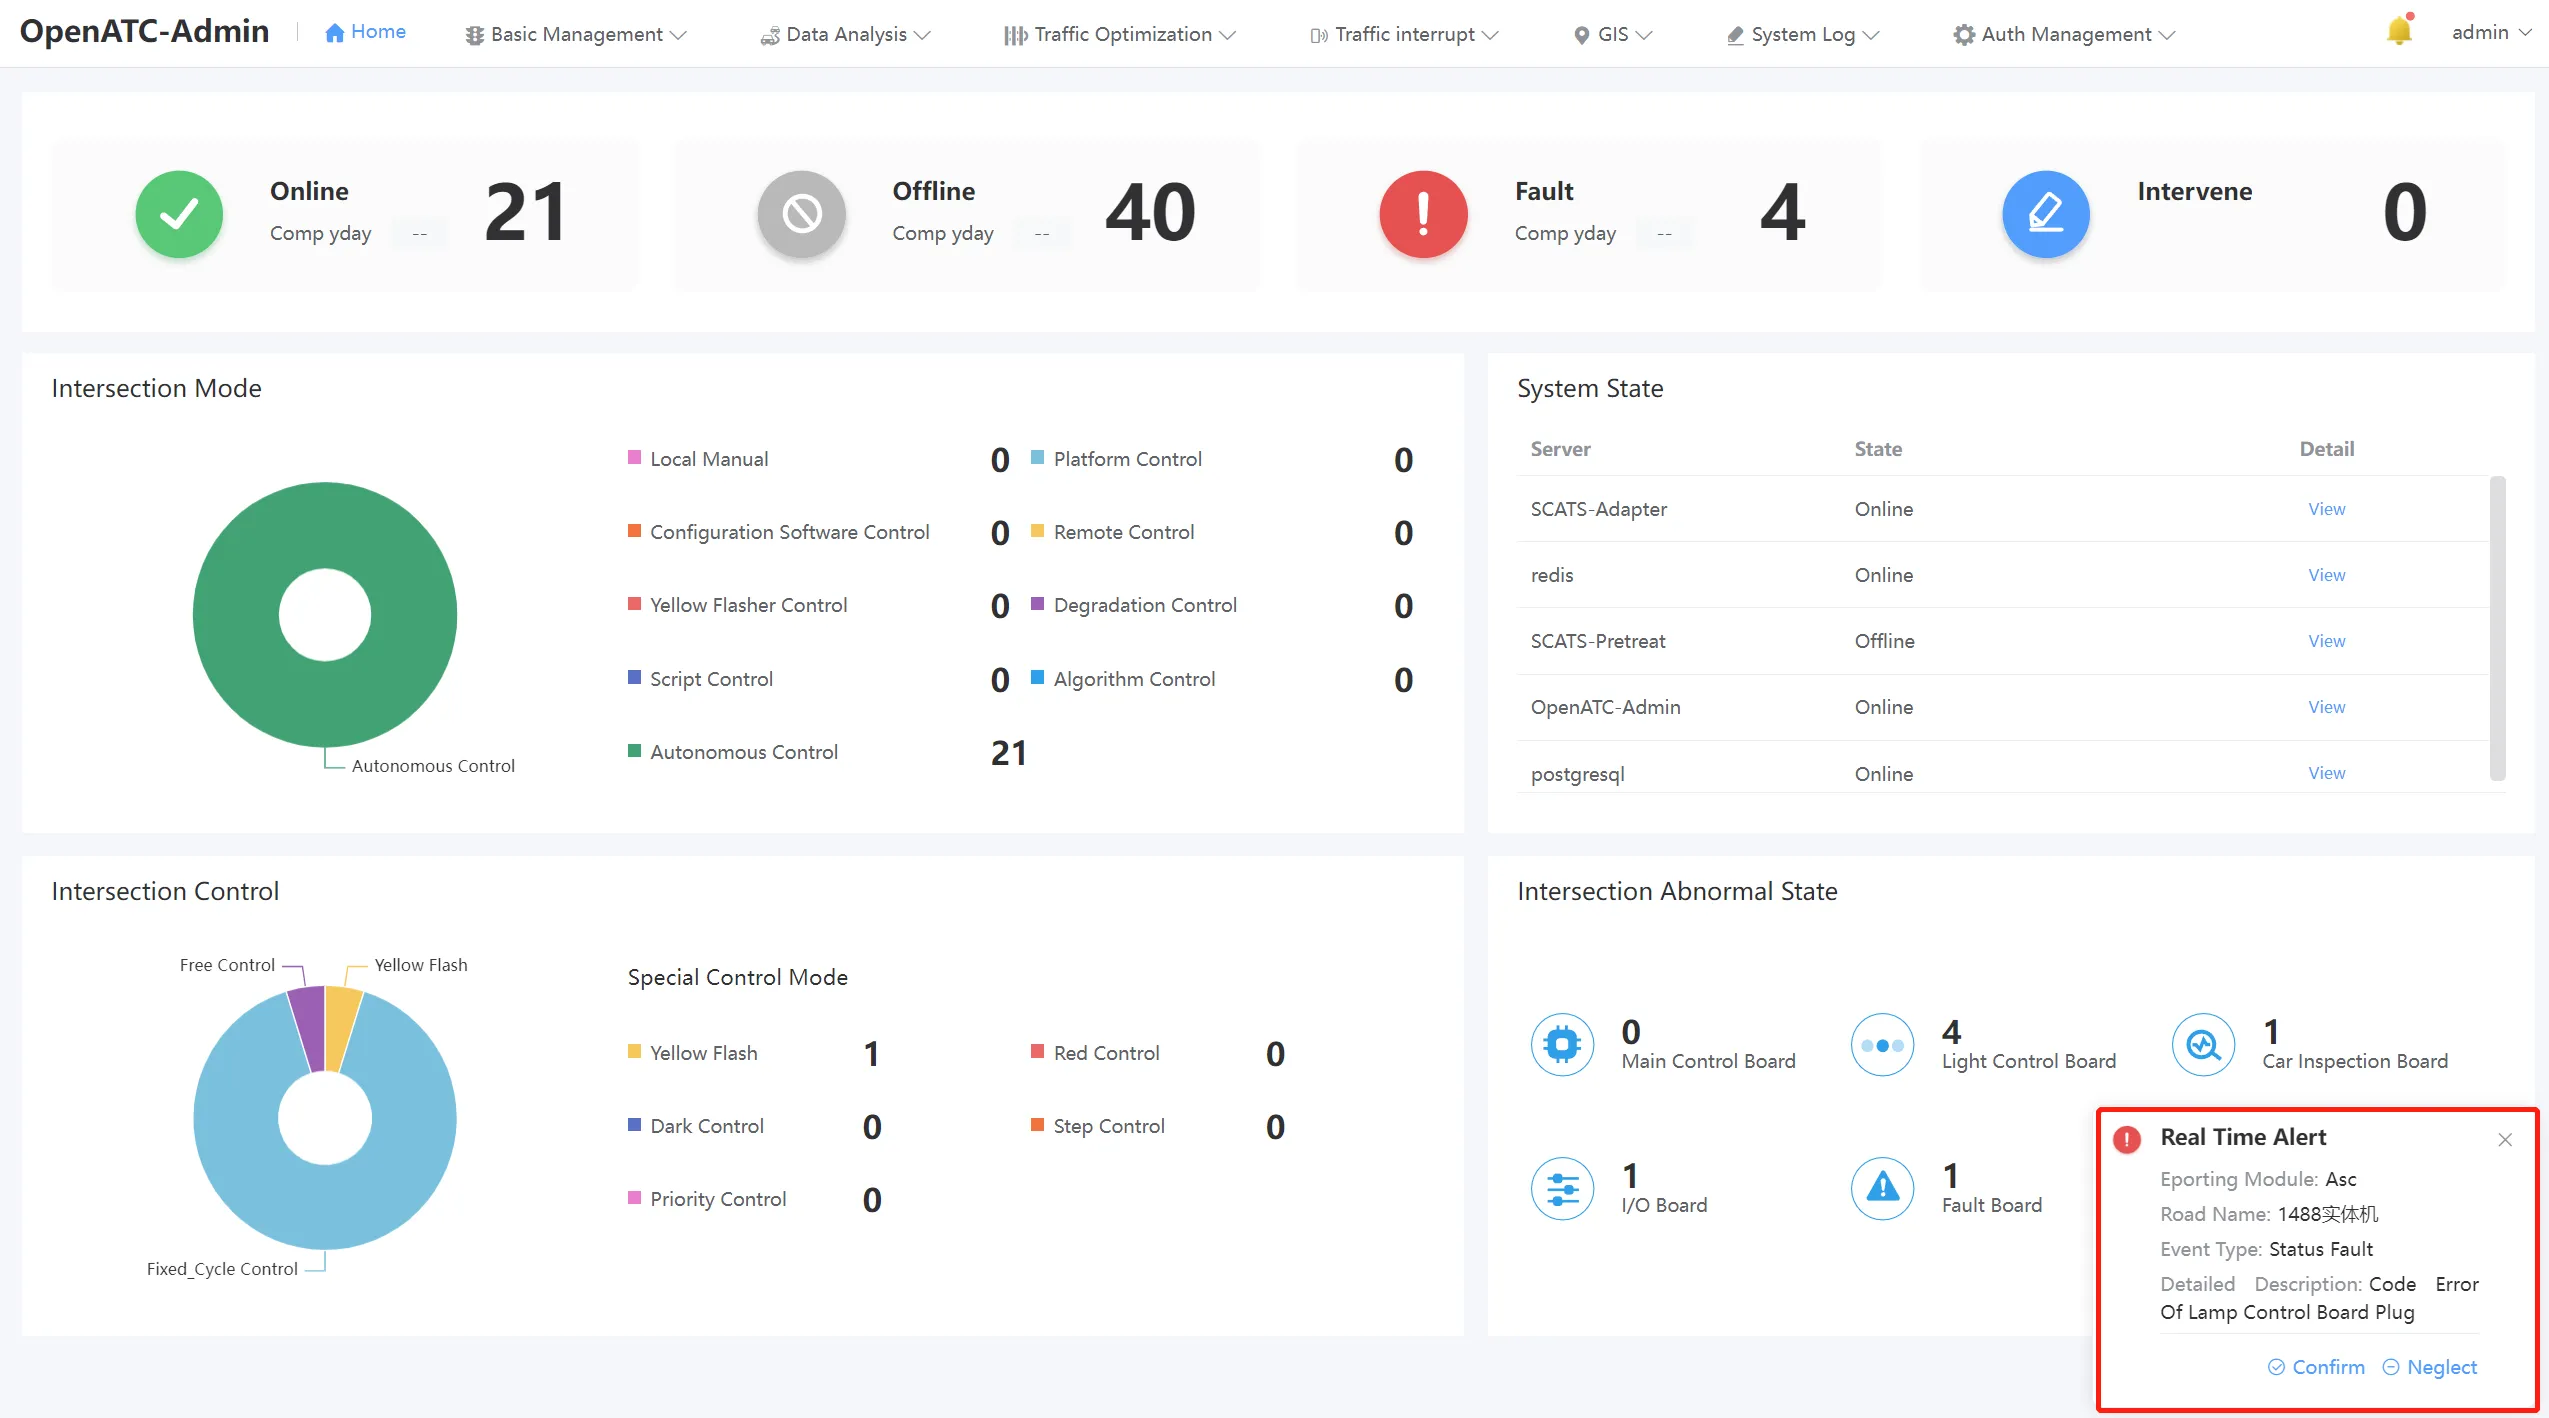Confirm the Real Time Alert
Image resolution: width=2549 pixels, height=1418 pixels.
[2316, 1367]
